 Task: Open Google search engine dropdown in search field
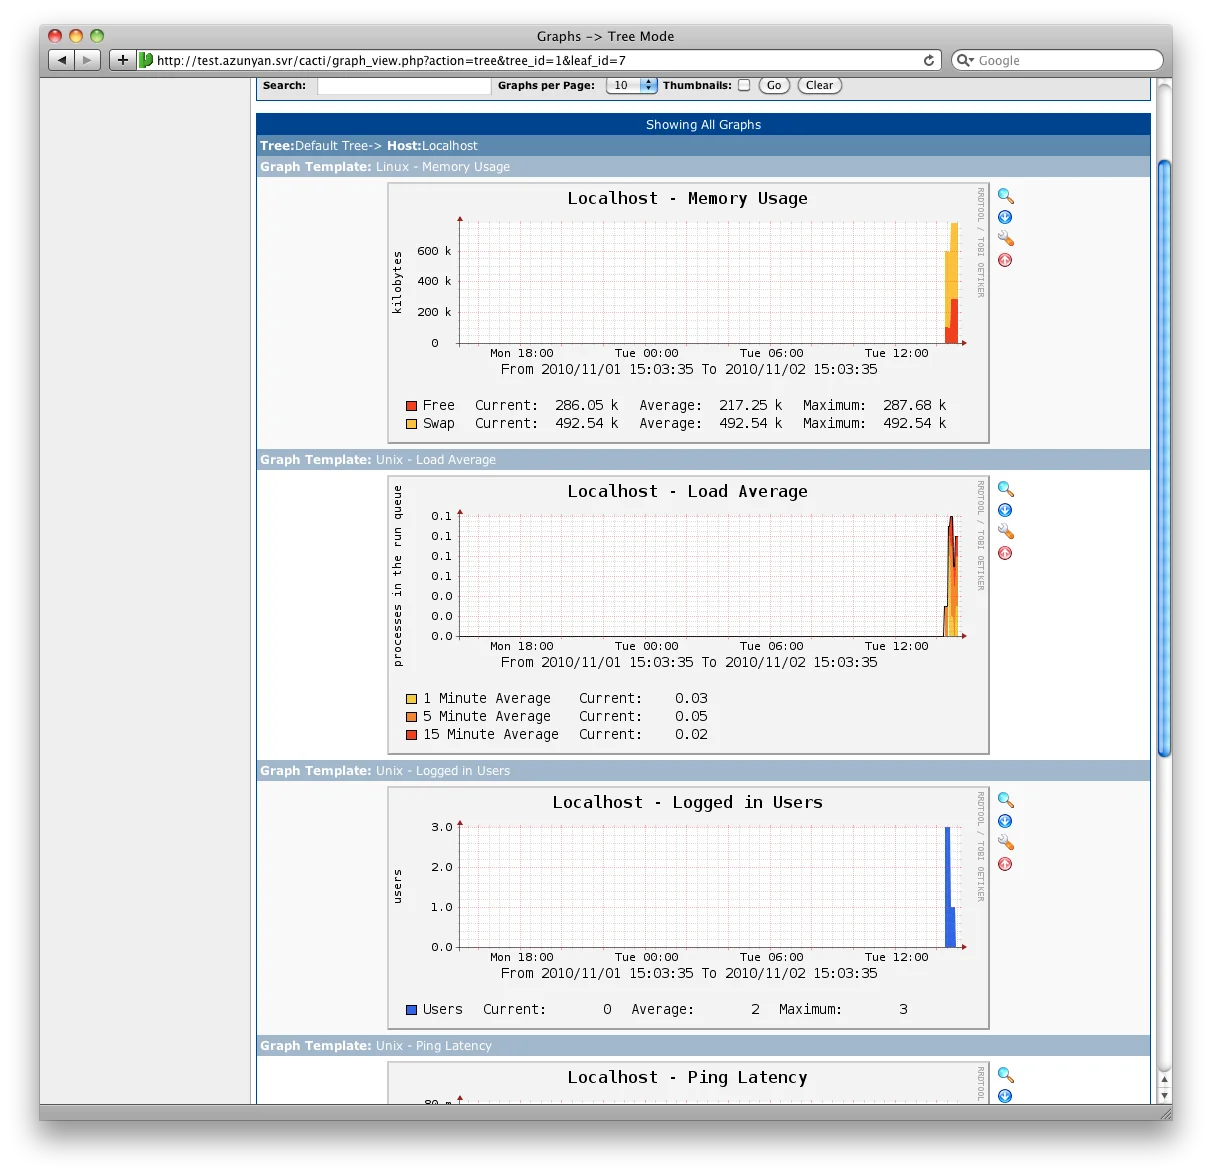point(965,60)
